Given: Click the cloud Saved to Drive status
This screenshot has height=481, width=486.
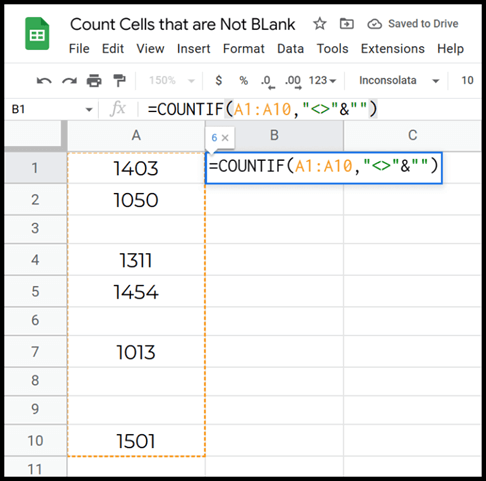Looking at the screenshot, I should 413,24.
